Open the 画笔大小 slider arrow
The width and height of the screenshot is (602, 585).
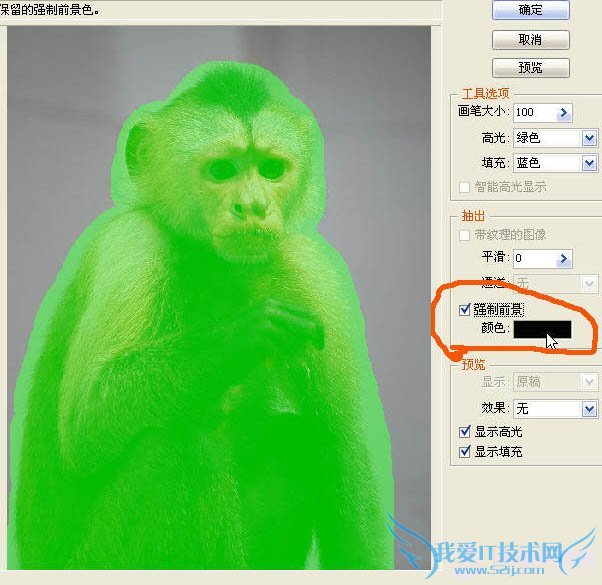[x=564, y=112]
